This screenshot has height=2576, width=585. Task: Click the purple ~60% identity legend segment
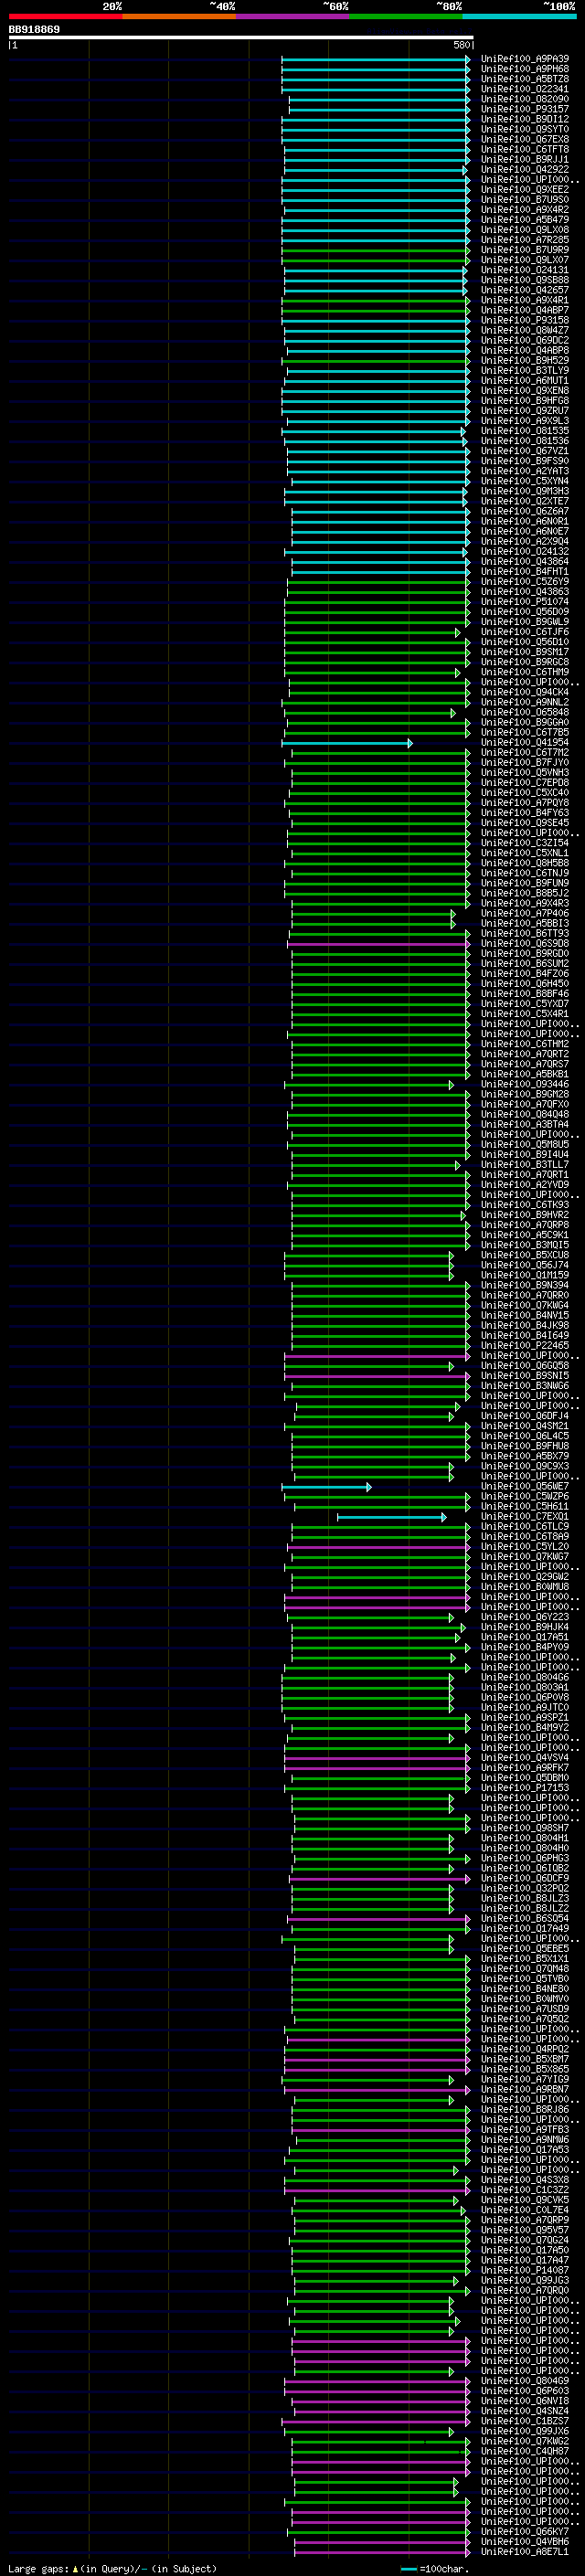[x=292, y=17]
